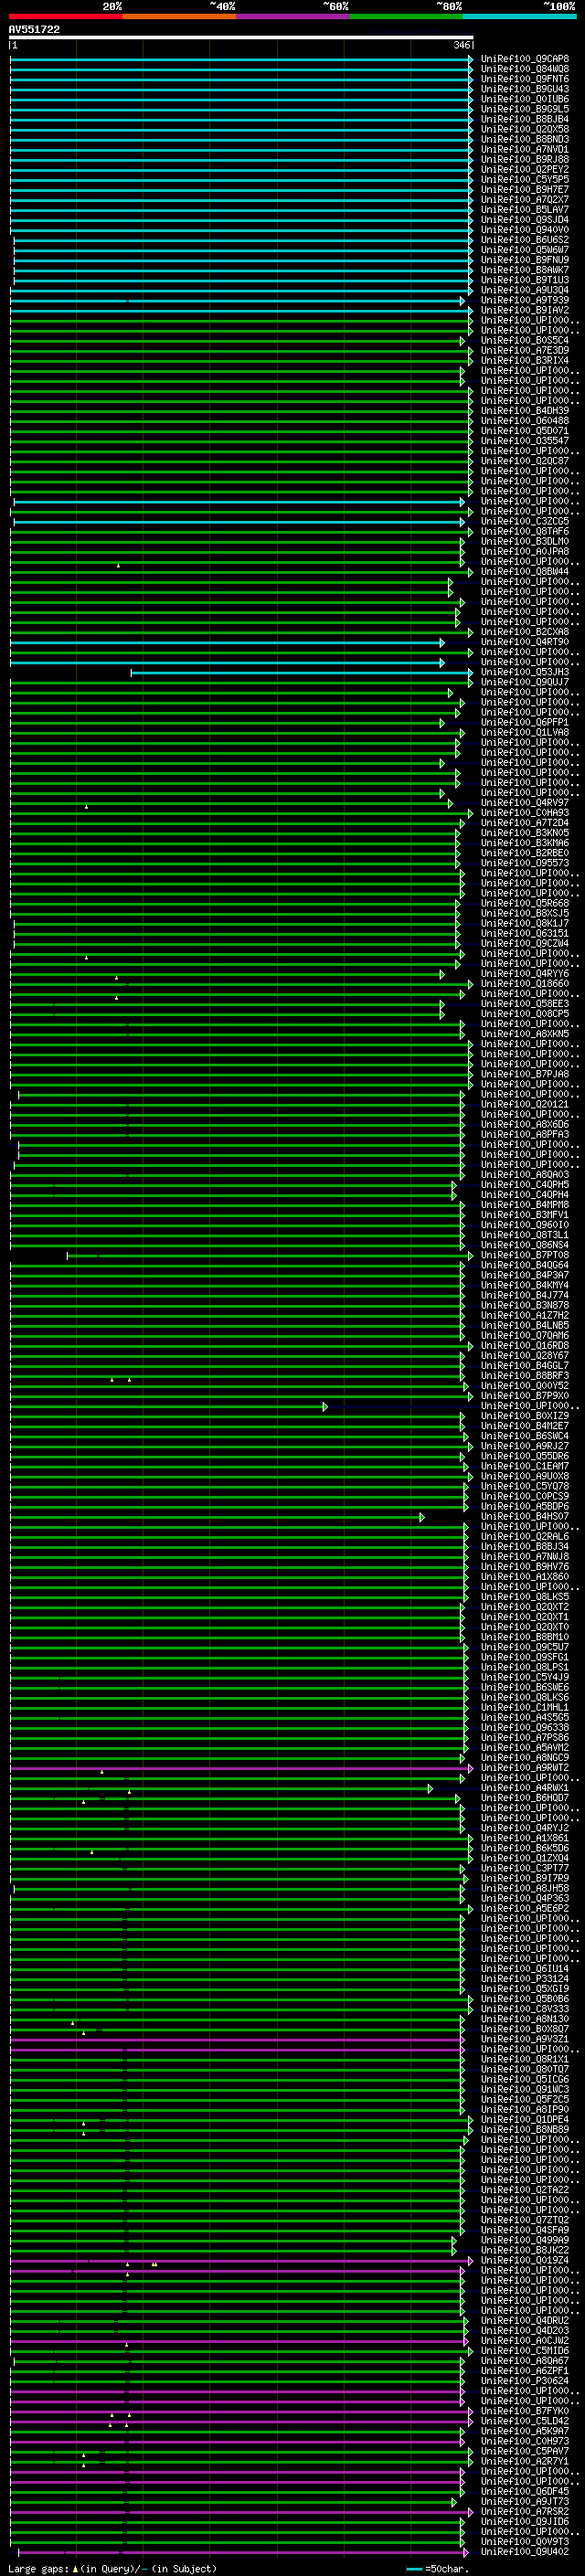This screenshot has width=585, height=2576.
Task: Select the last hit UniRef100_Q9U402
Action: 524,2553
